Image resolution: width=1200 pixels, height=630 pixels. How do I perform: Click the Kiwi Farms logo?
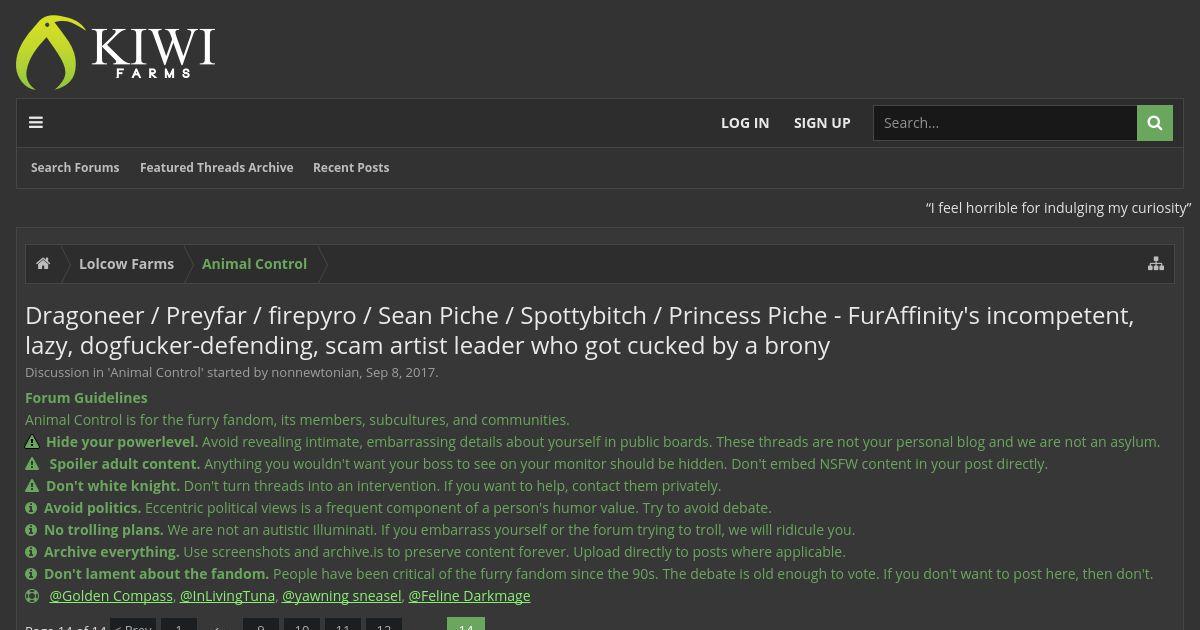(x=116, y=52)
